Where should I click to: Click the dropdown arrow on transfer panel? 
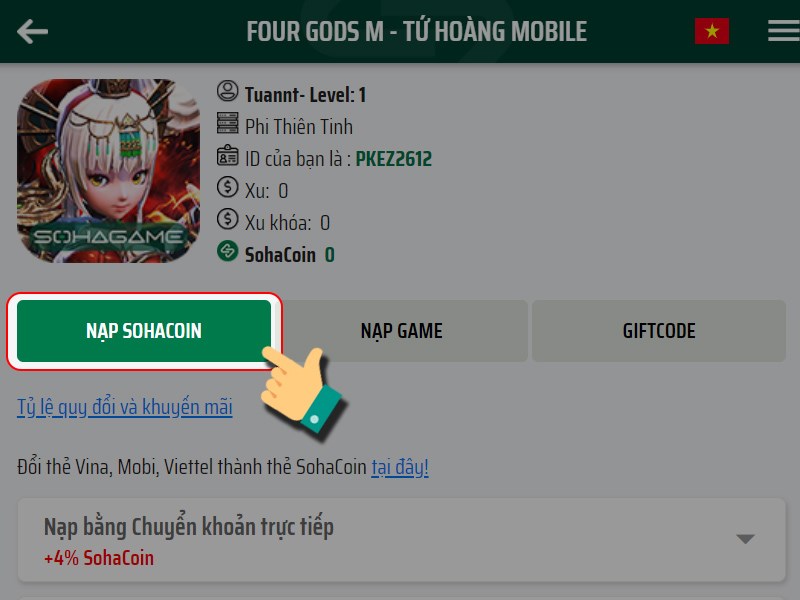coord(745,539)
